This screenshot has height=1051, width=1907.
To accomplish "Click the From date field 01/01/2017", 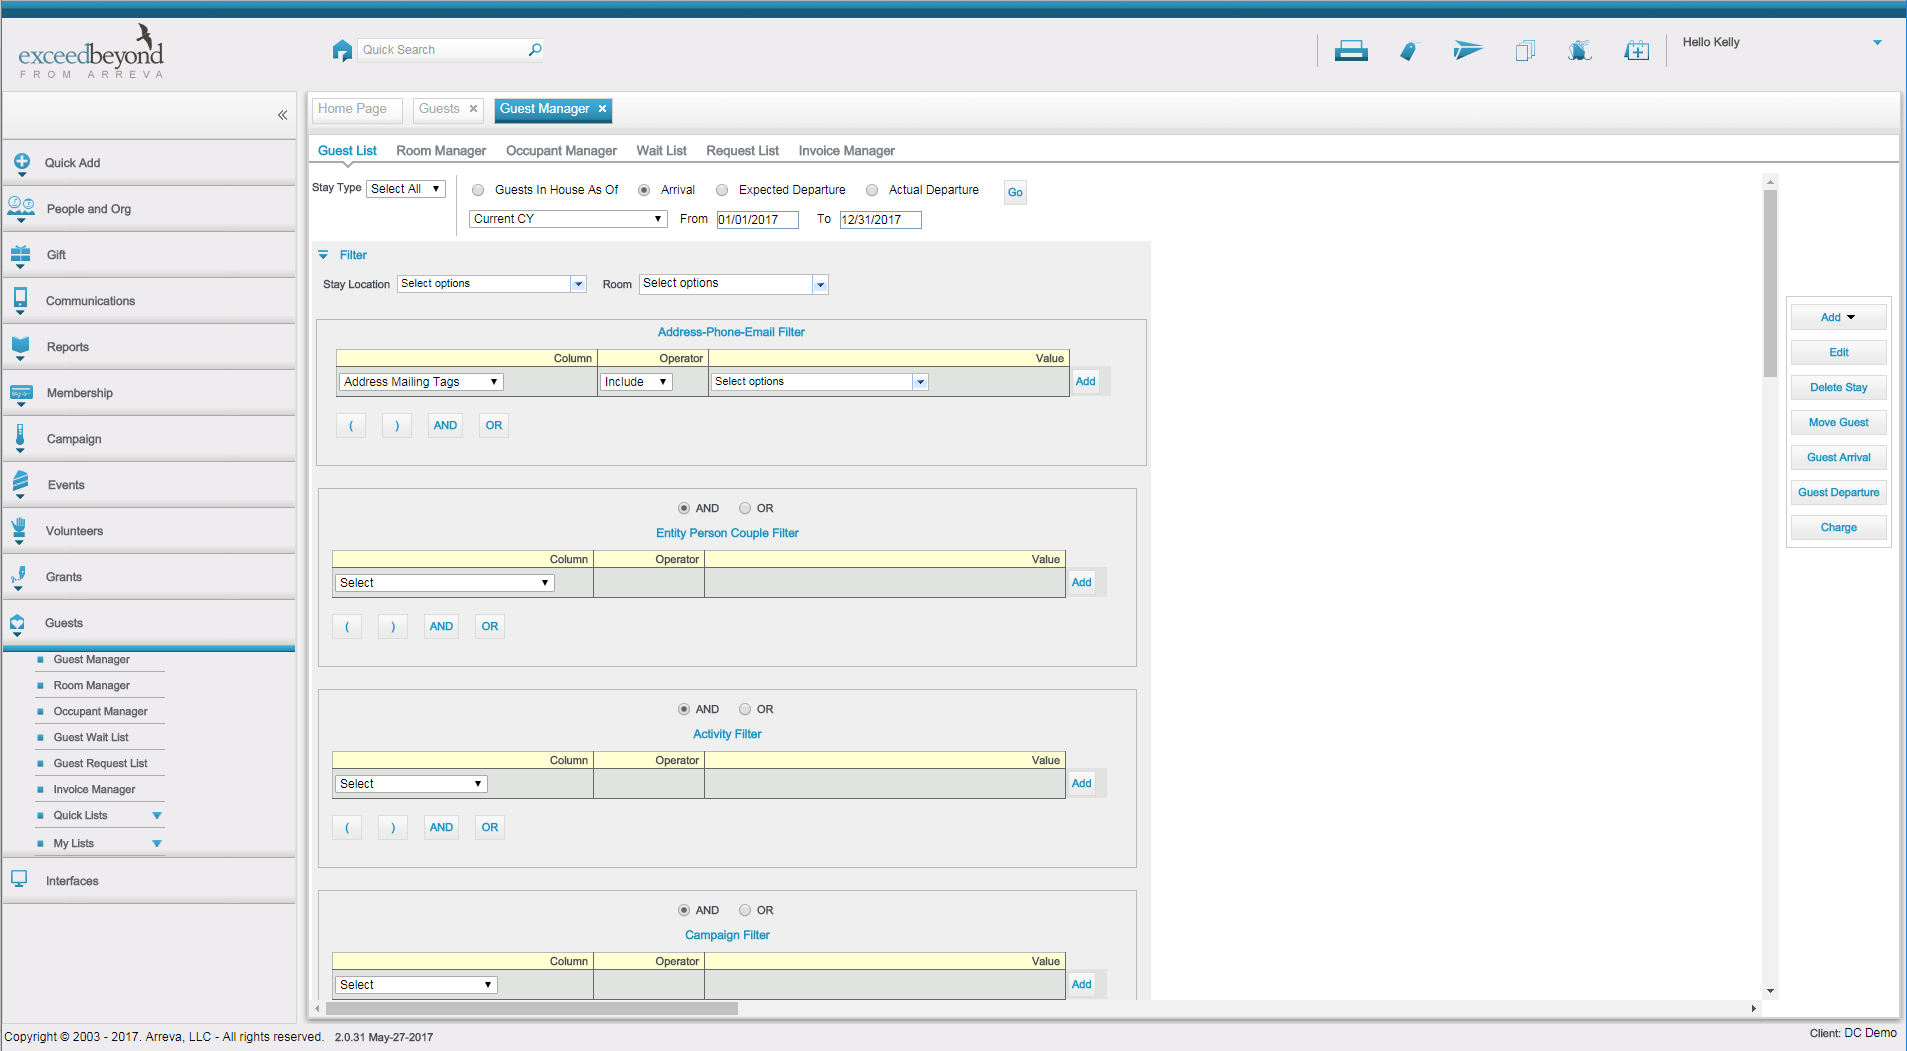I will click(757, 220).
